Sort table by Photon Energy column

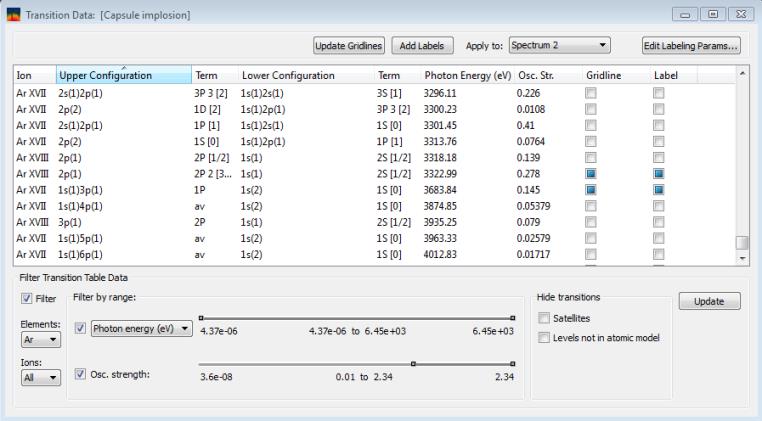tap(467, 76)
